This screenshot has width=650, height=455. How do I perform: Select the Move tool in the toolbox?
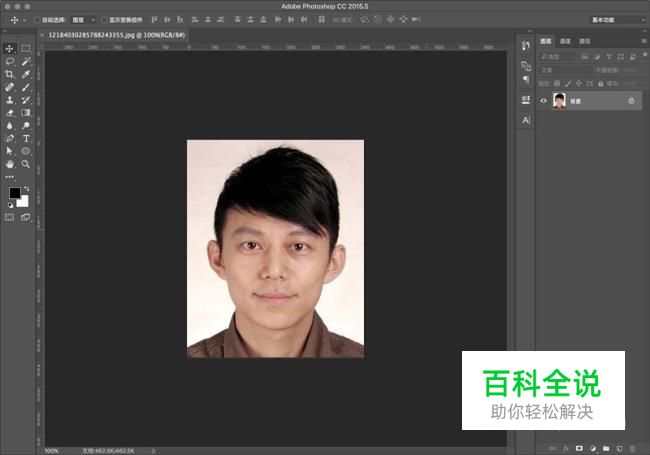click(10, 48)
